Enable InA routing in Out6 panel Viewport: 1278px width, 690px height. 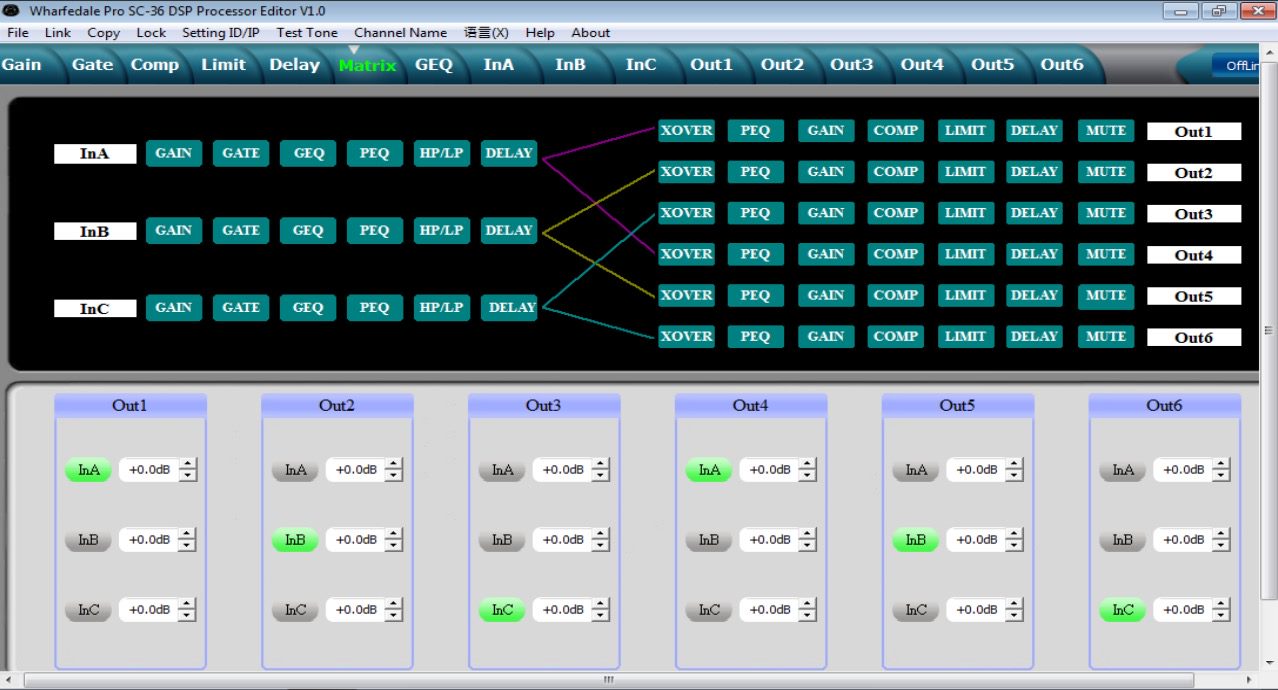point(1122,470)
